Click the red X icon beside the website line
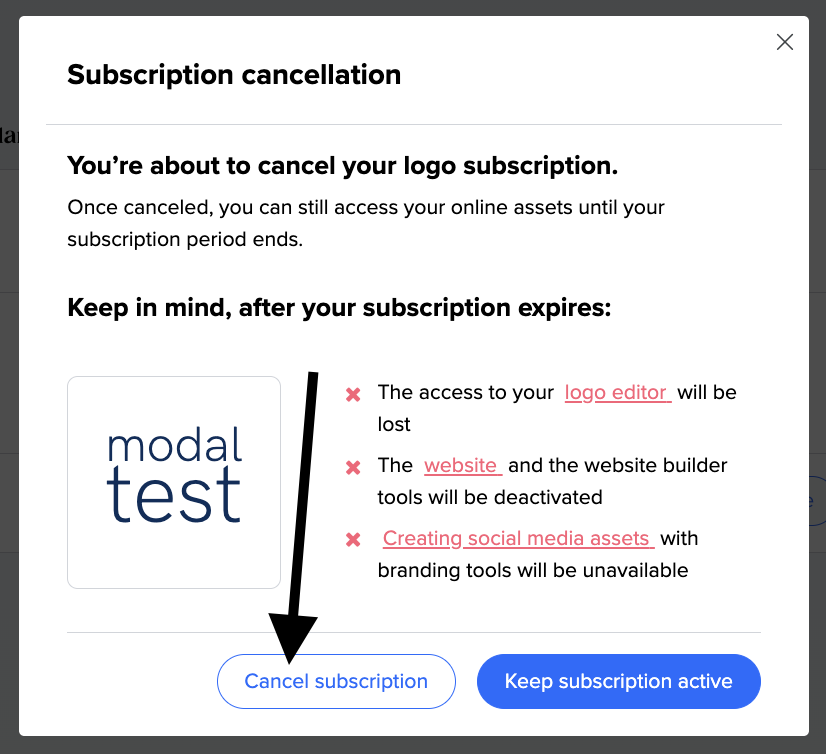 pos(353,467)
